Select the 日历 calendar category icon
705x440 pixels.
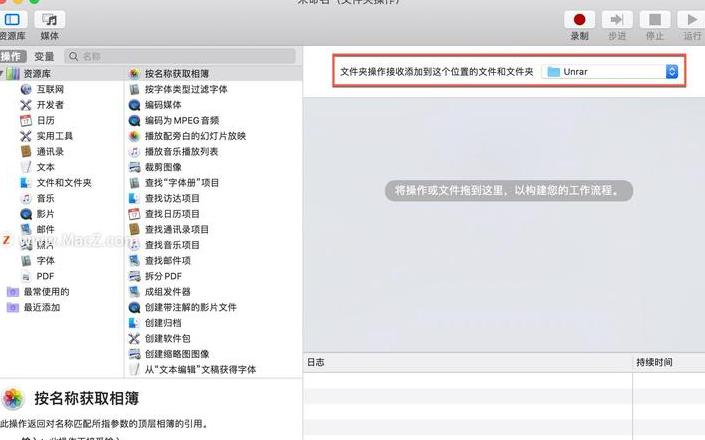coord(26,120)
